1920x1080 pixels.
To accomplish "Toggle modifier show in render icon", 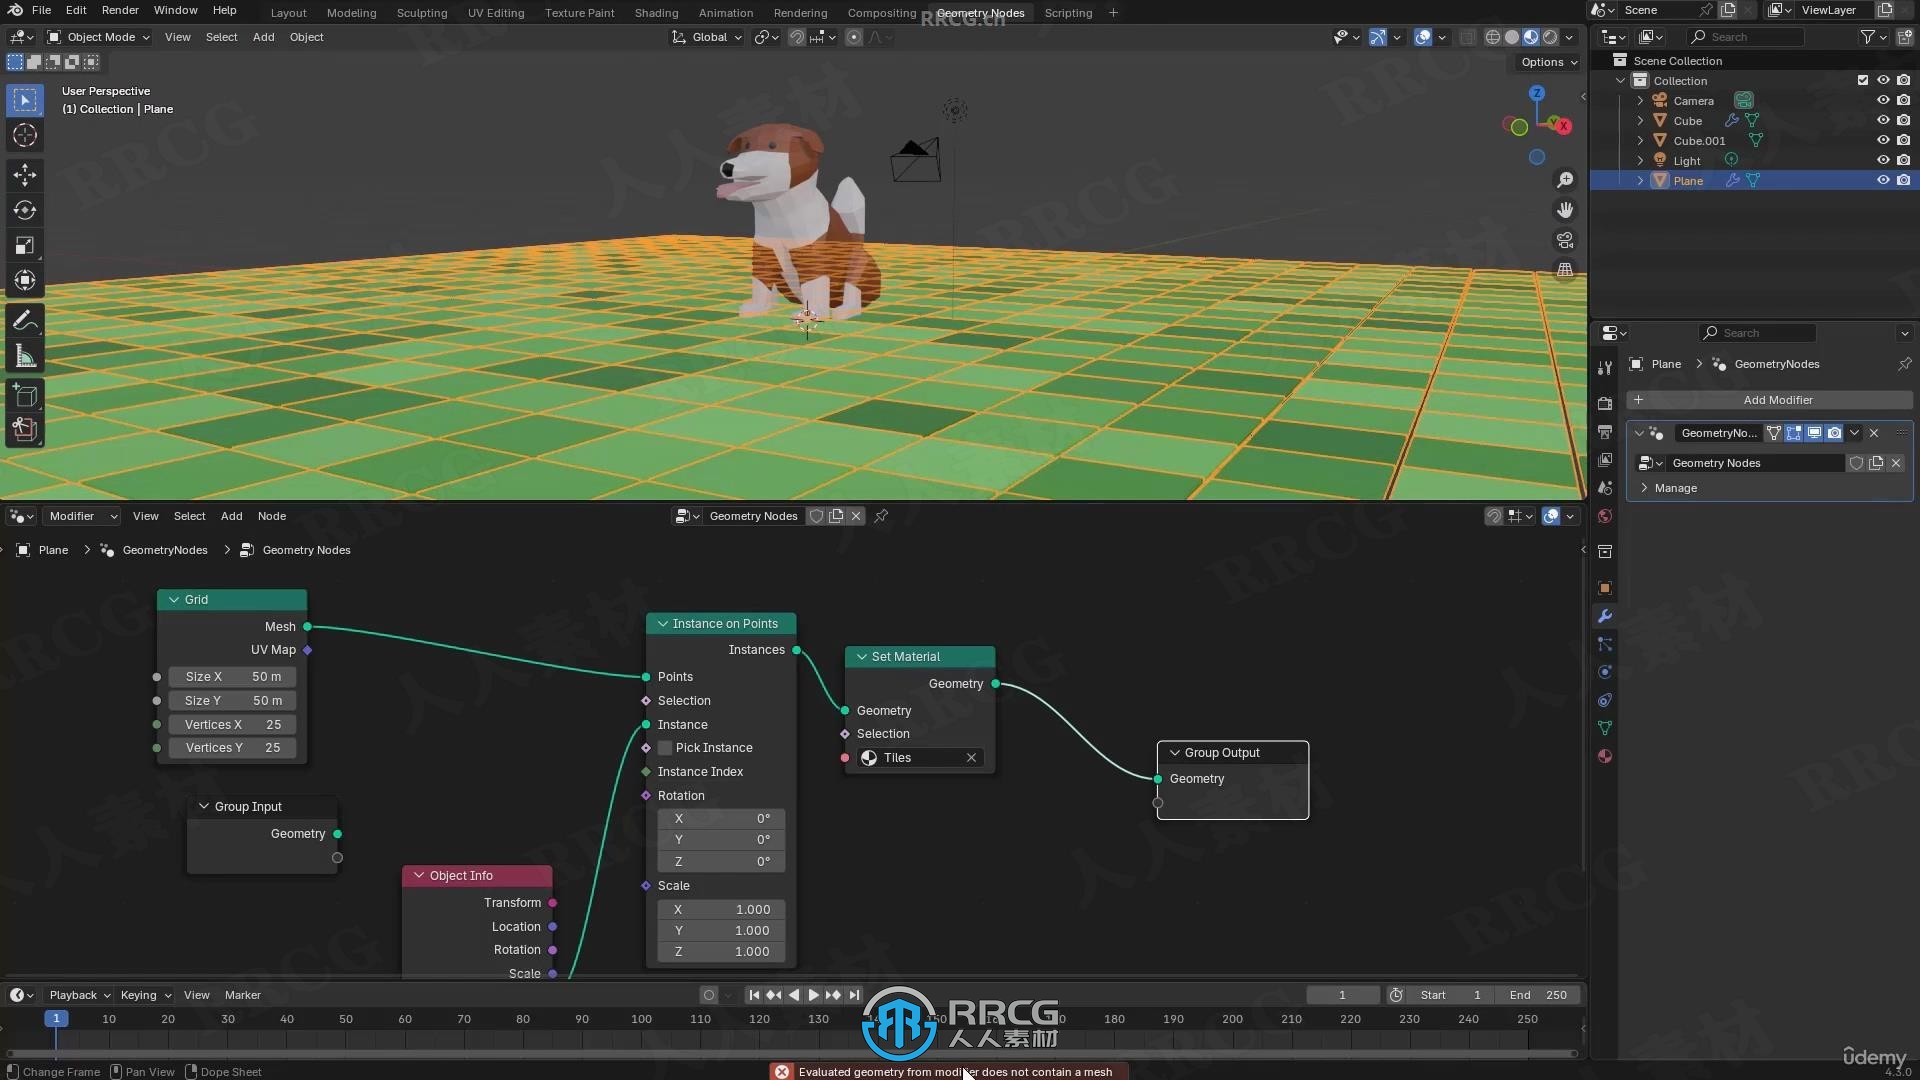I will (1834, 433).
